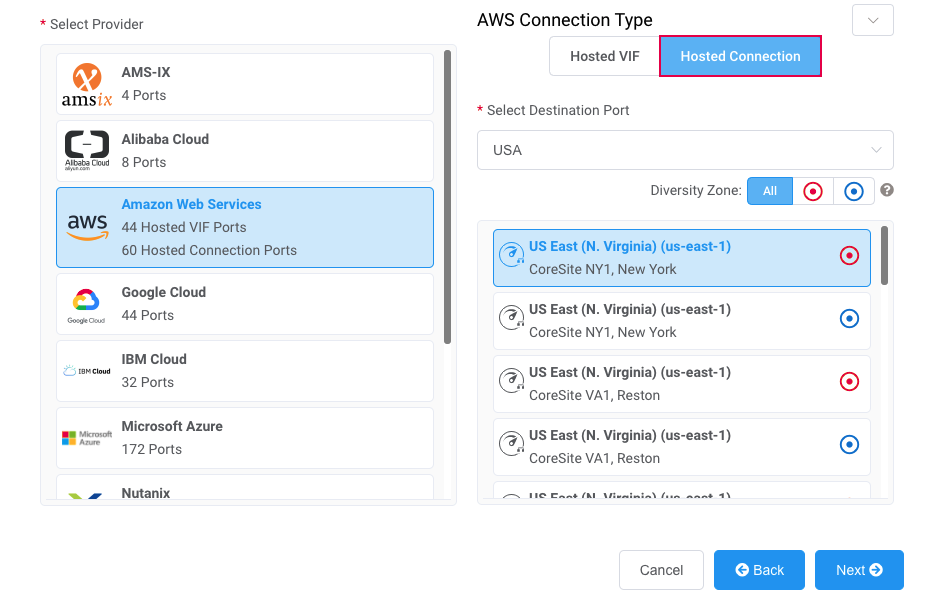This screenshot has height=600, width=925.
Task: Click blue zone marker on second VA1 port
Action: tap(849, 445)
